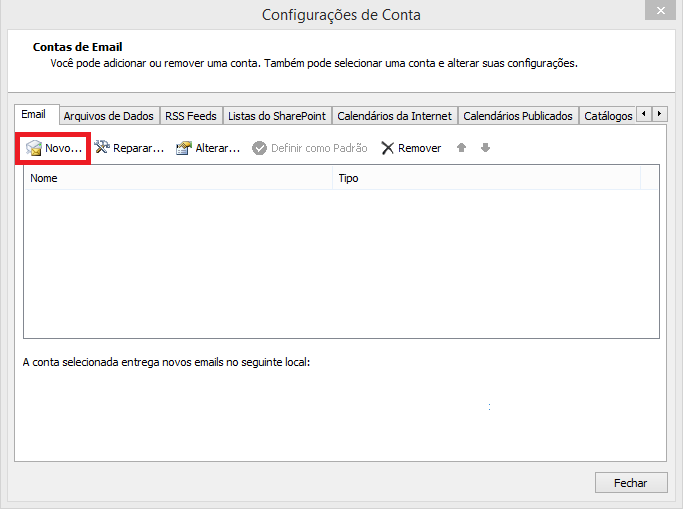Move account down with the down arrow
The image size is (683, 509).
pyautogui.click(x=485, y=148)
